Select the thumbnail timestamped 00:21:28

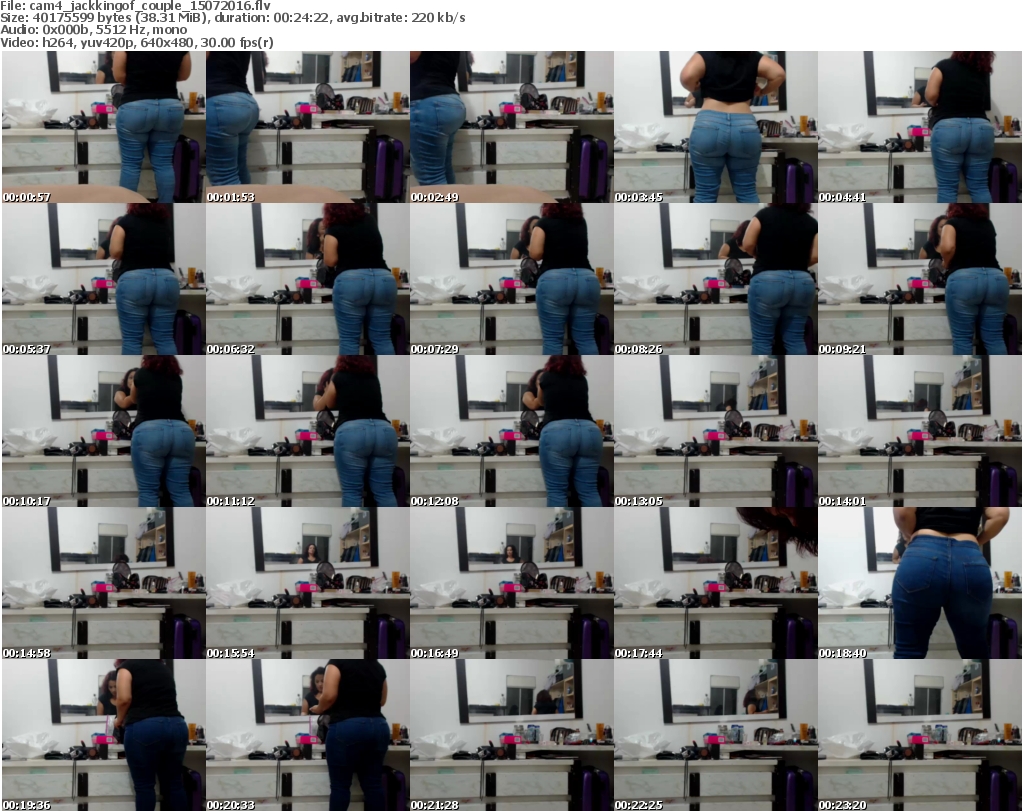click(511, 735)
